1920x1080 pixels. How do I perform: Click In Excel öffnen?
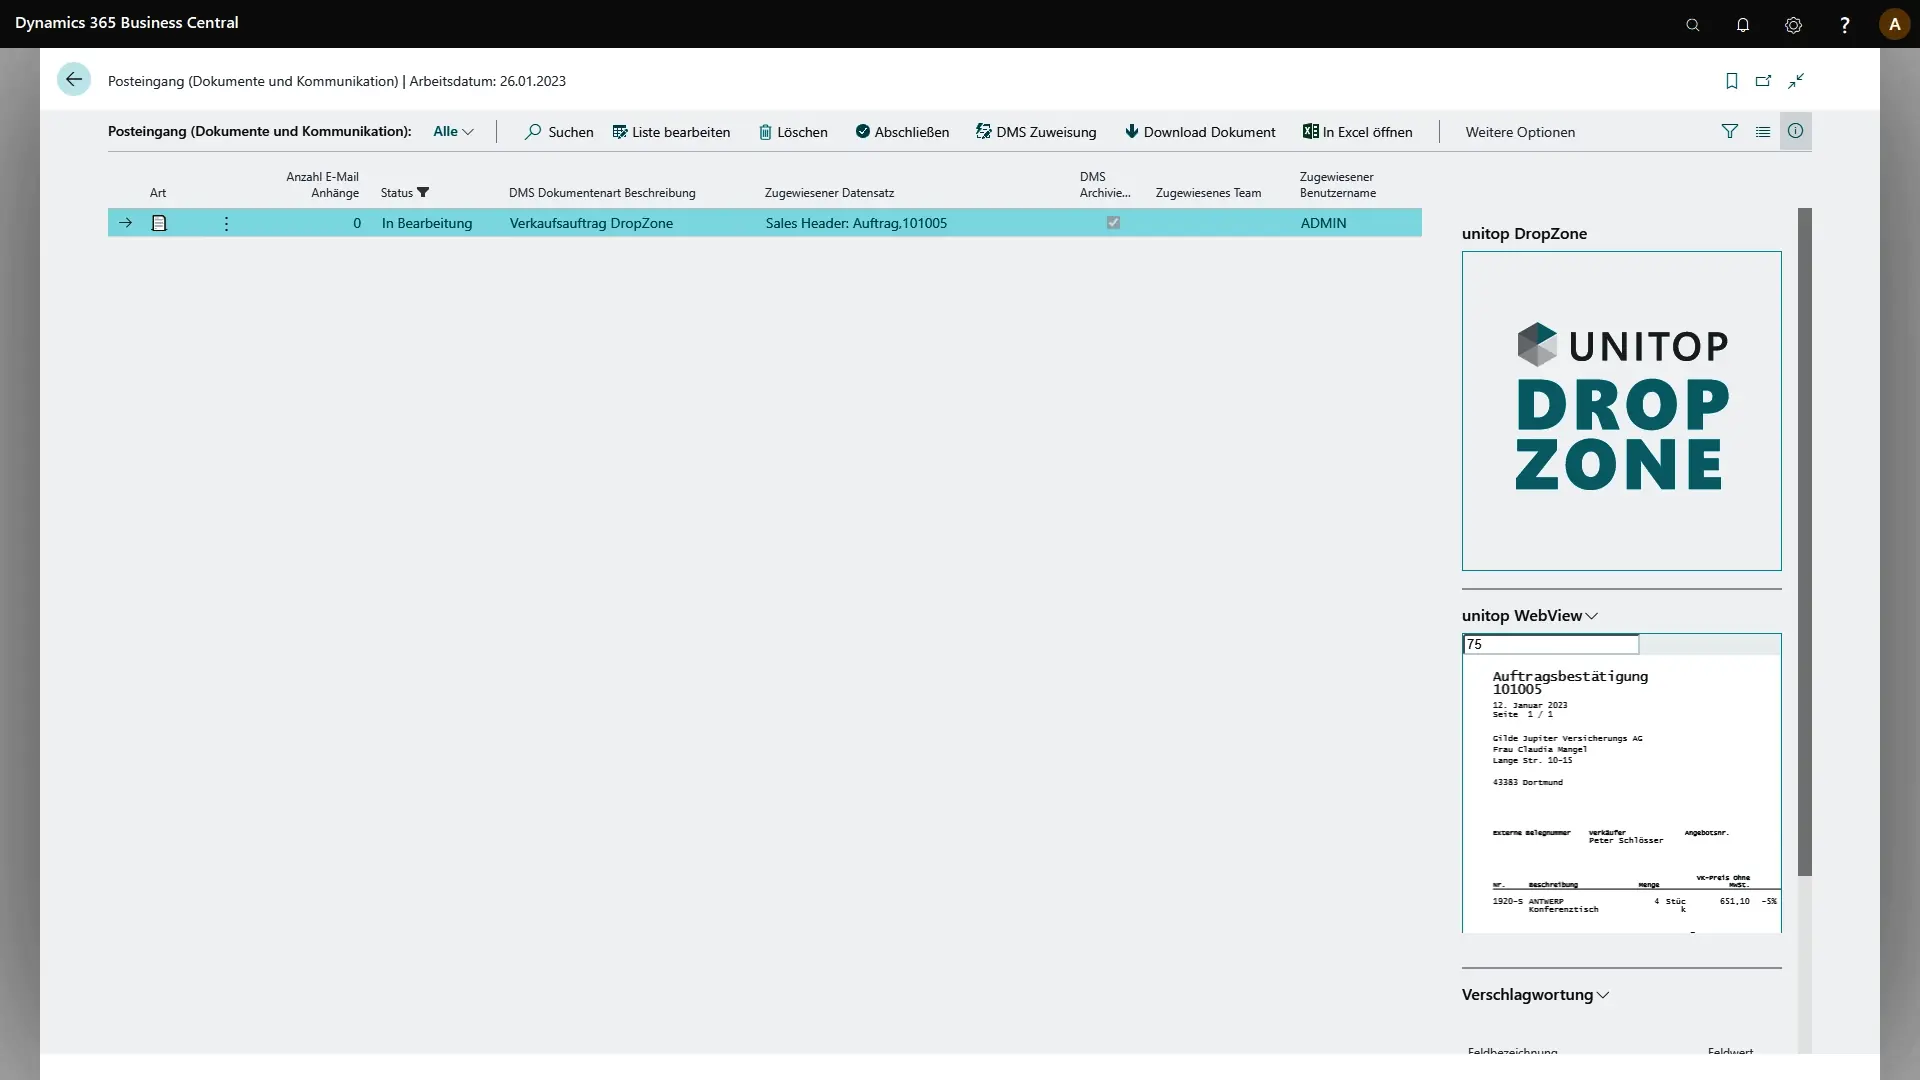pyautogui.click(x=1358, y=132)
